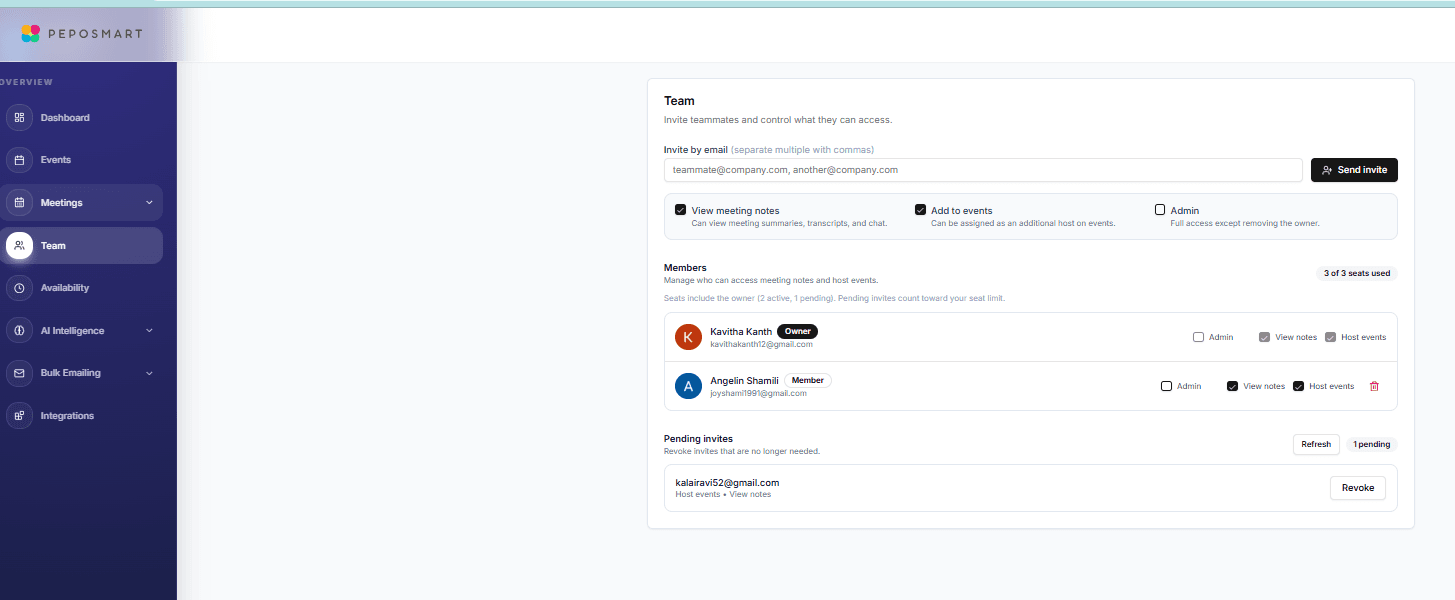Click the Owner badge next to Kavitha
The height and width of the screenshot is (600, 1455).
(x=797, y=331)
